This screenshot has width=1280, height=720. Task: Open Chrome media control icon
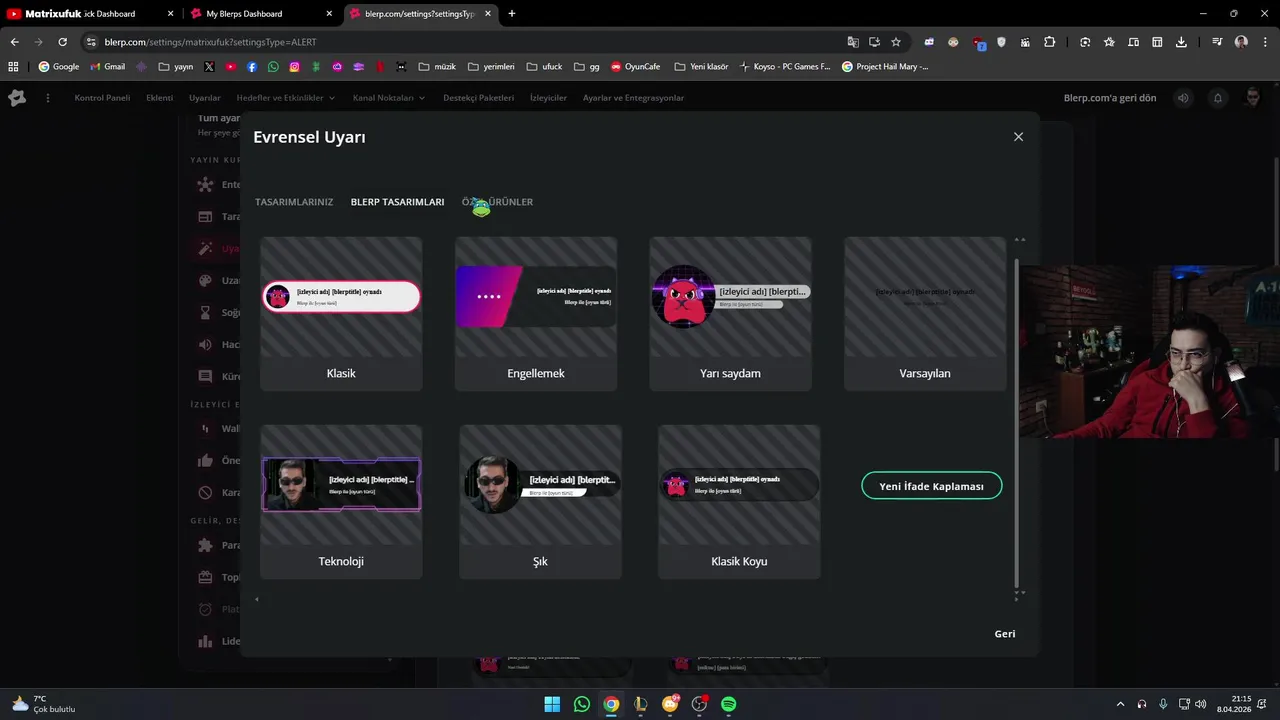pos(1217,42)
